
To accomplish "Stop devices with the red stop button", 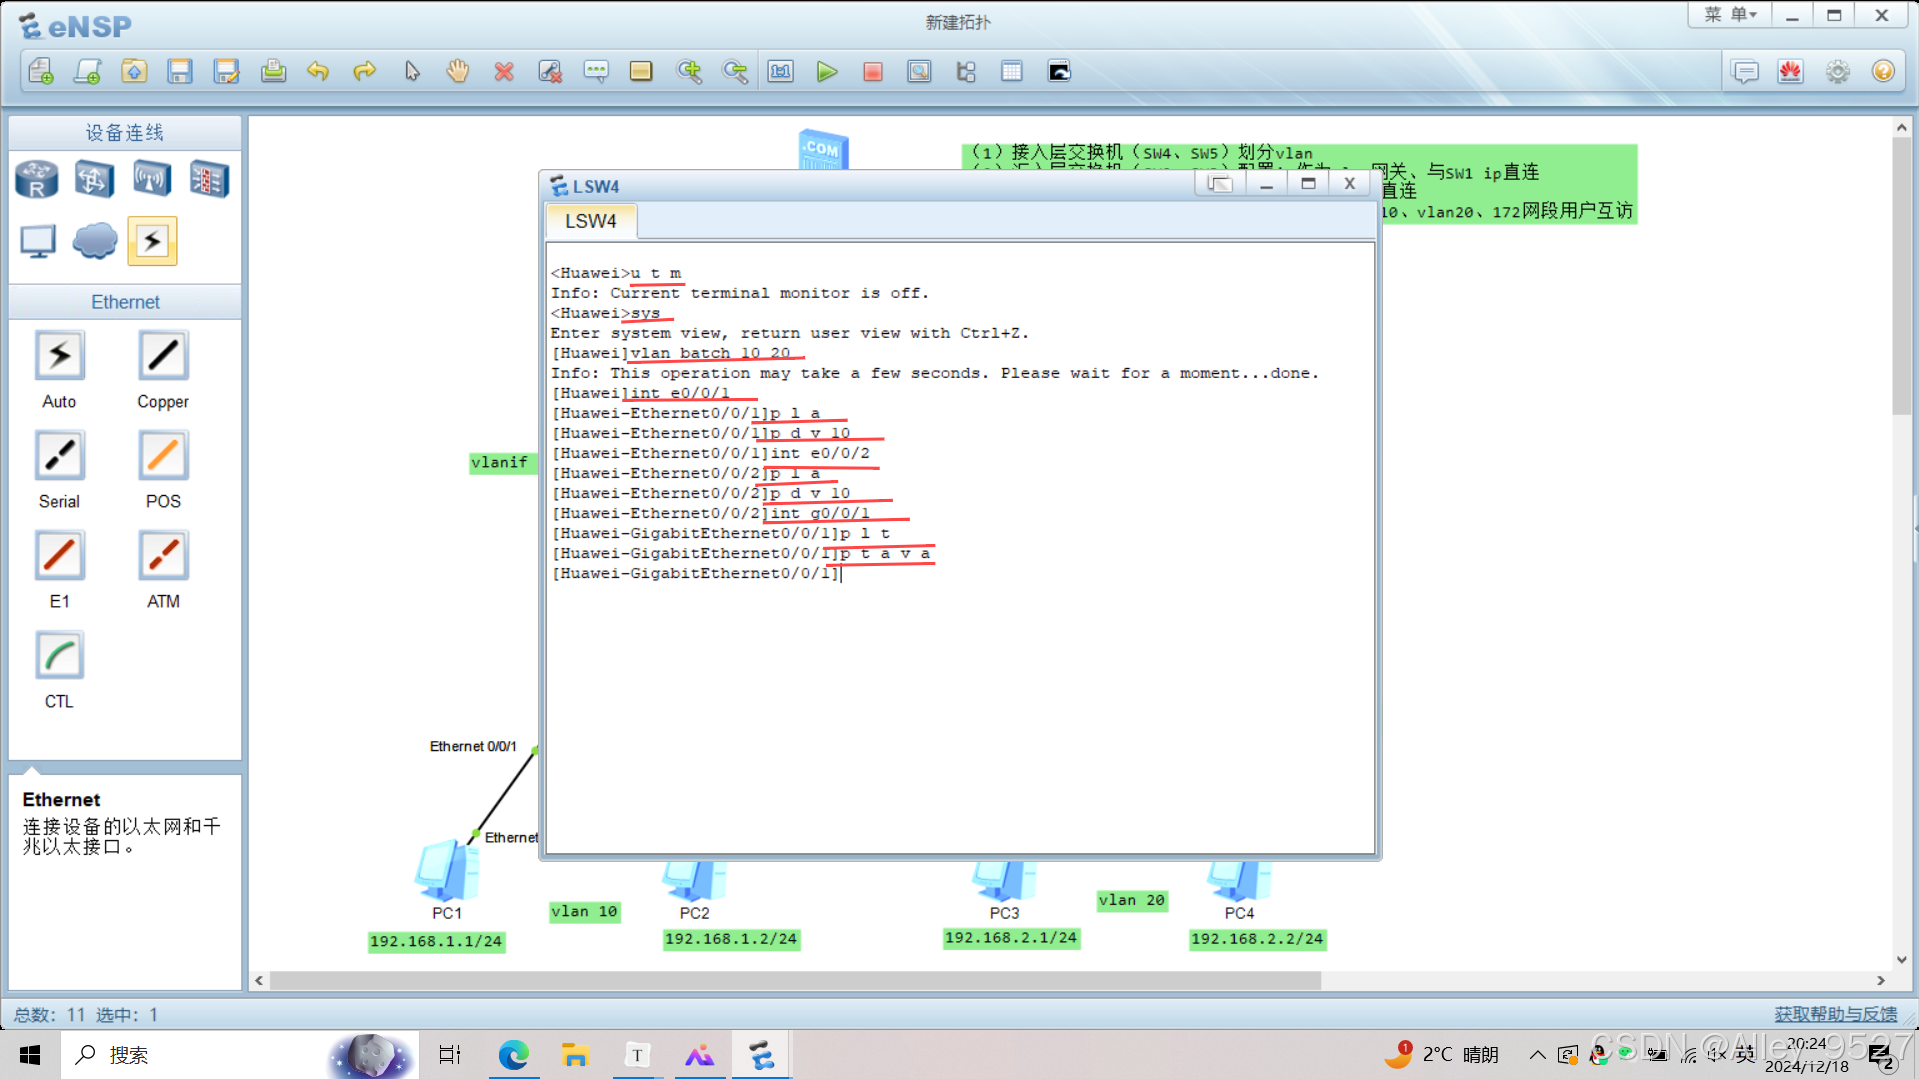I will (x=873, y=71).
